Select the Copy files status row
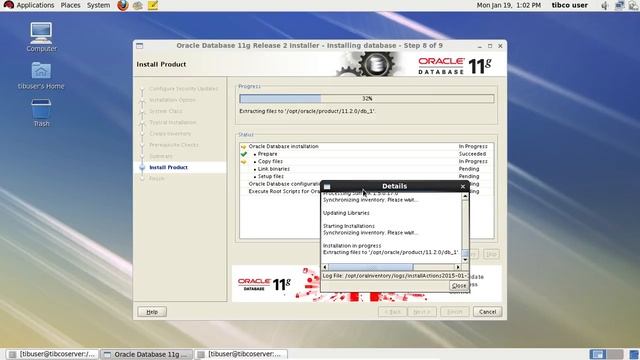This screenshot has height=360, width=640. 366,161
